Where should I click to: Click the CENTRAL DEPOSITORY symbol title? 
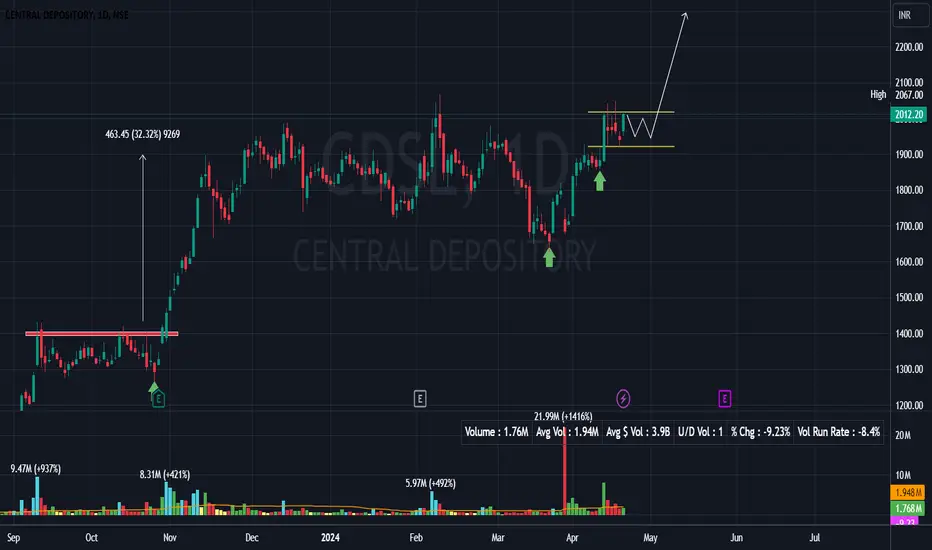click(67, 15)
